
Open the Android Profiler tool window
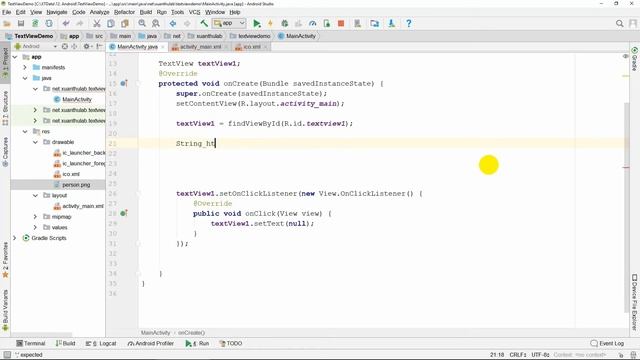click(151, 344)
